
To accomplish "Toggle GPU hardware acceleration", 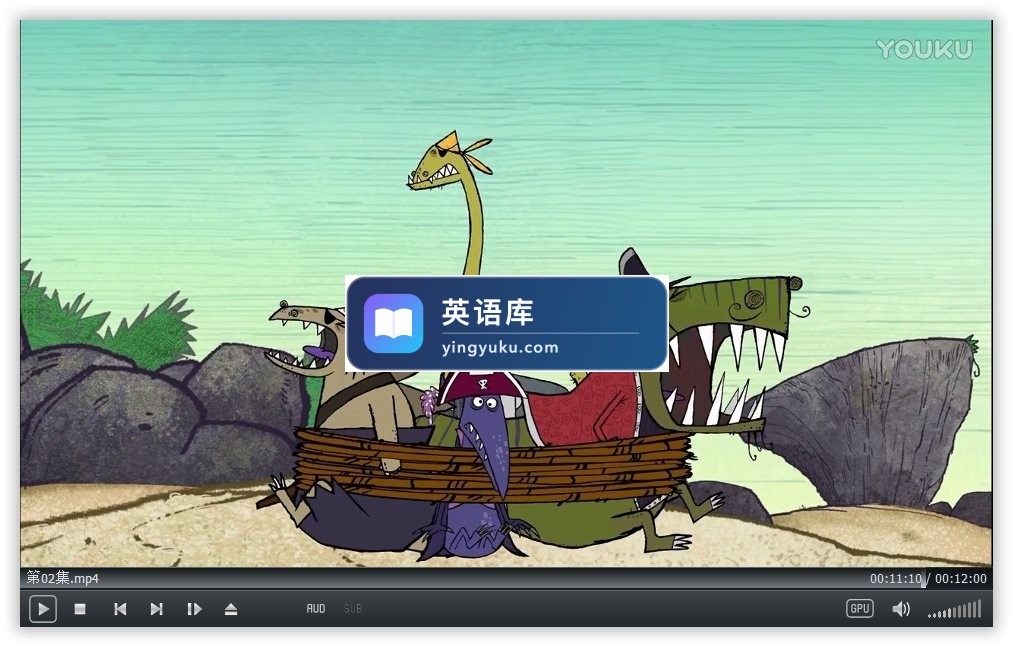I will 860,608.
